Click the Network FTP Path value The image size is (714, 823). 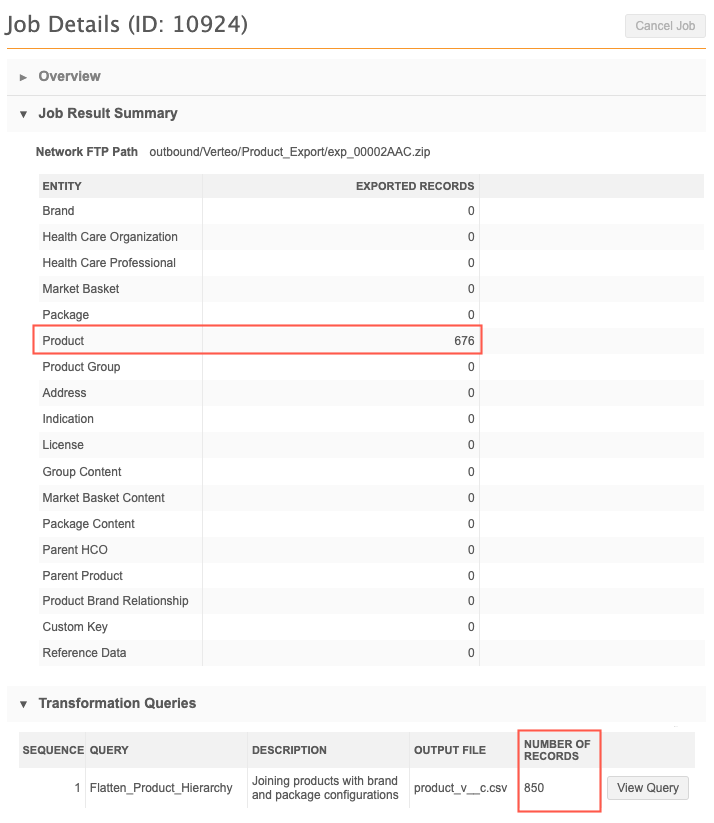[291, 152]
